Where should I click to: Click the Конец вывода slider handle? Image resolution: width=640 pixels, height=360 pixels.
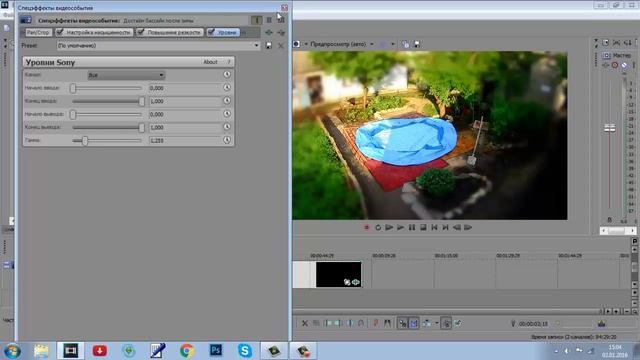(142, 127)
